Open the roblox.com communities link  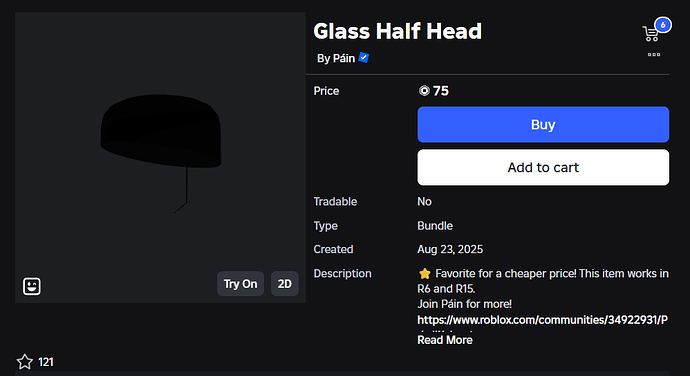543,320
